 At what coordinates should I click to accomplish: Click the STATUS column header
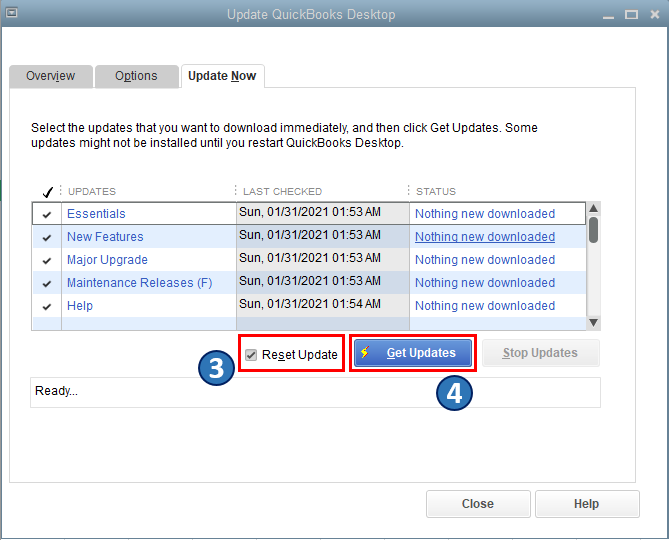pyautogui.click(x=436, y=192)
